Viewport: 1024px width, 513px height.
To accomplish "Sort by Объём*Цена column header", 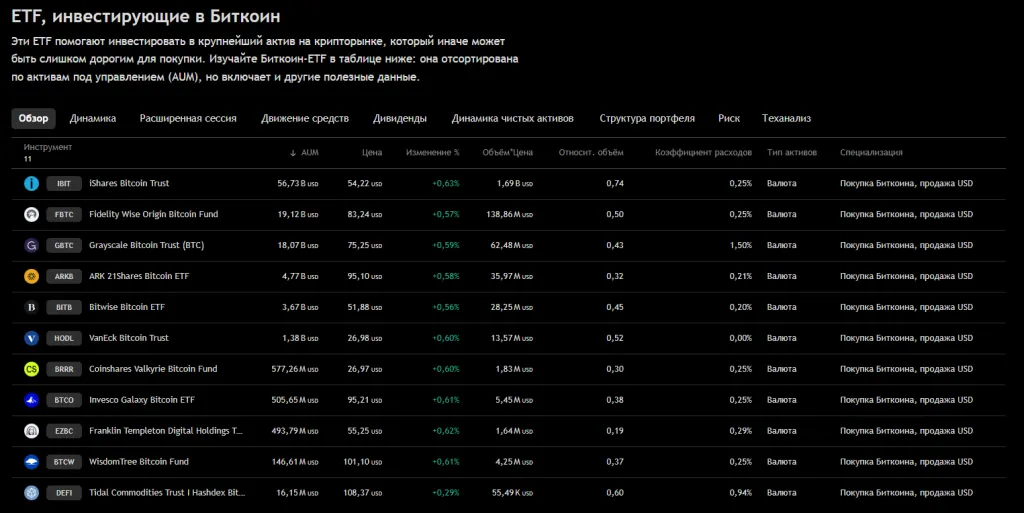I will pos(507,153).
